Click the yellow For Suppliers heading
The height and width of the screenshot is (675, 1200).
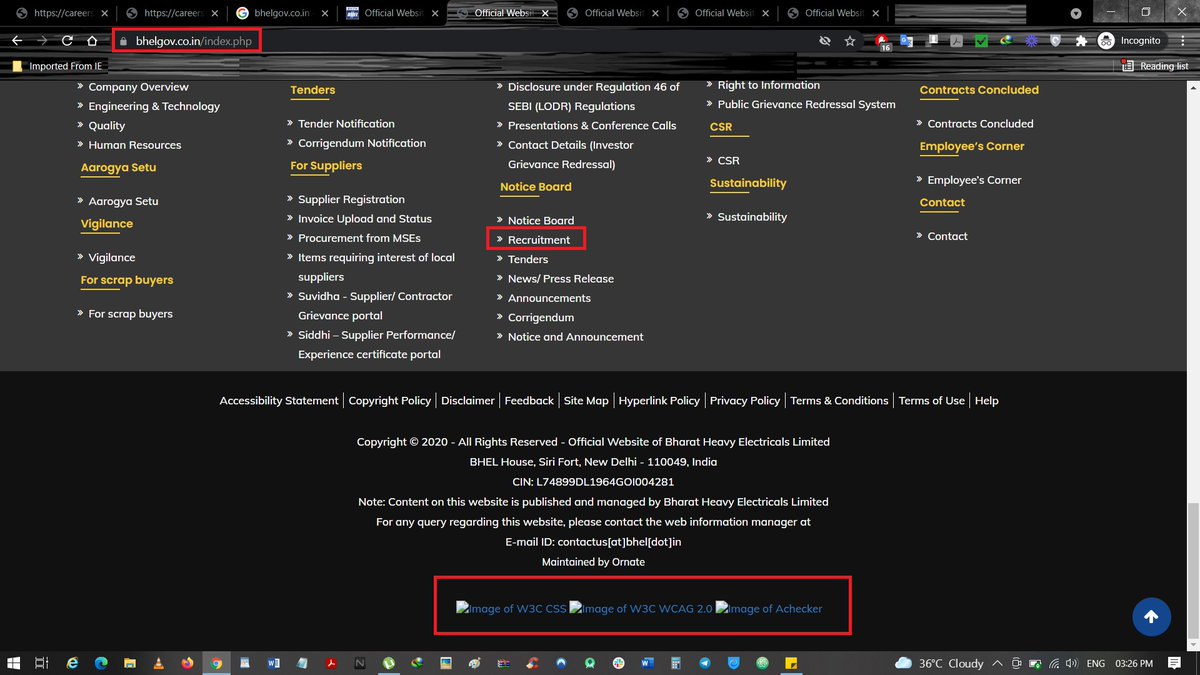tap(326, 166)
